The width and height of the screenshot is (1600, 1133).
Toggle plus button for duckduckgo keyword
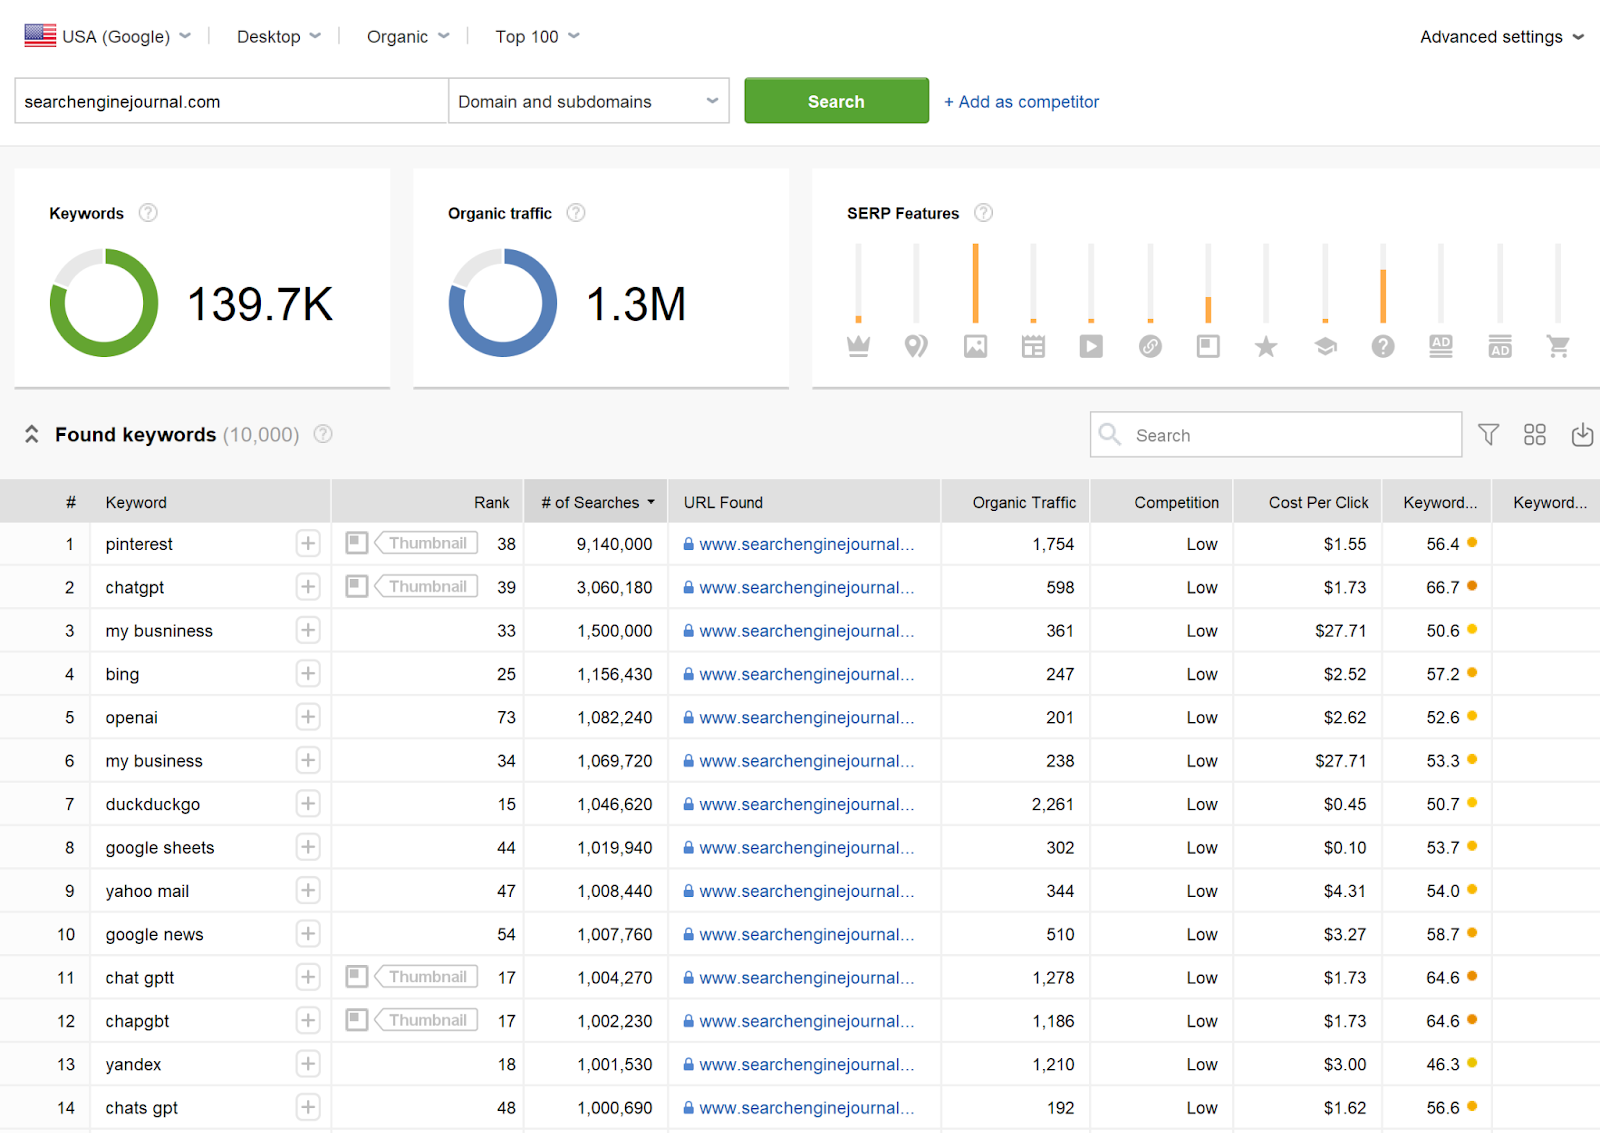(308, 804)
